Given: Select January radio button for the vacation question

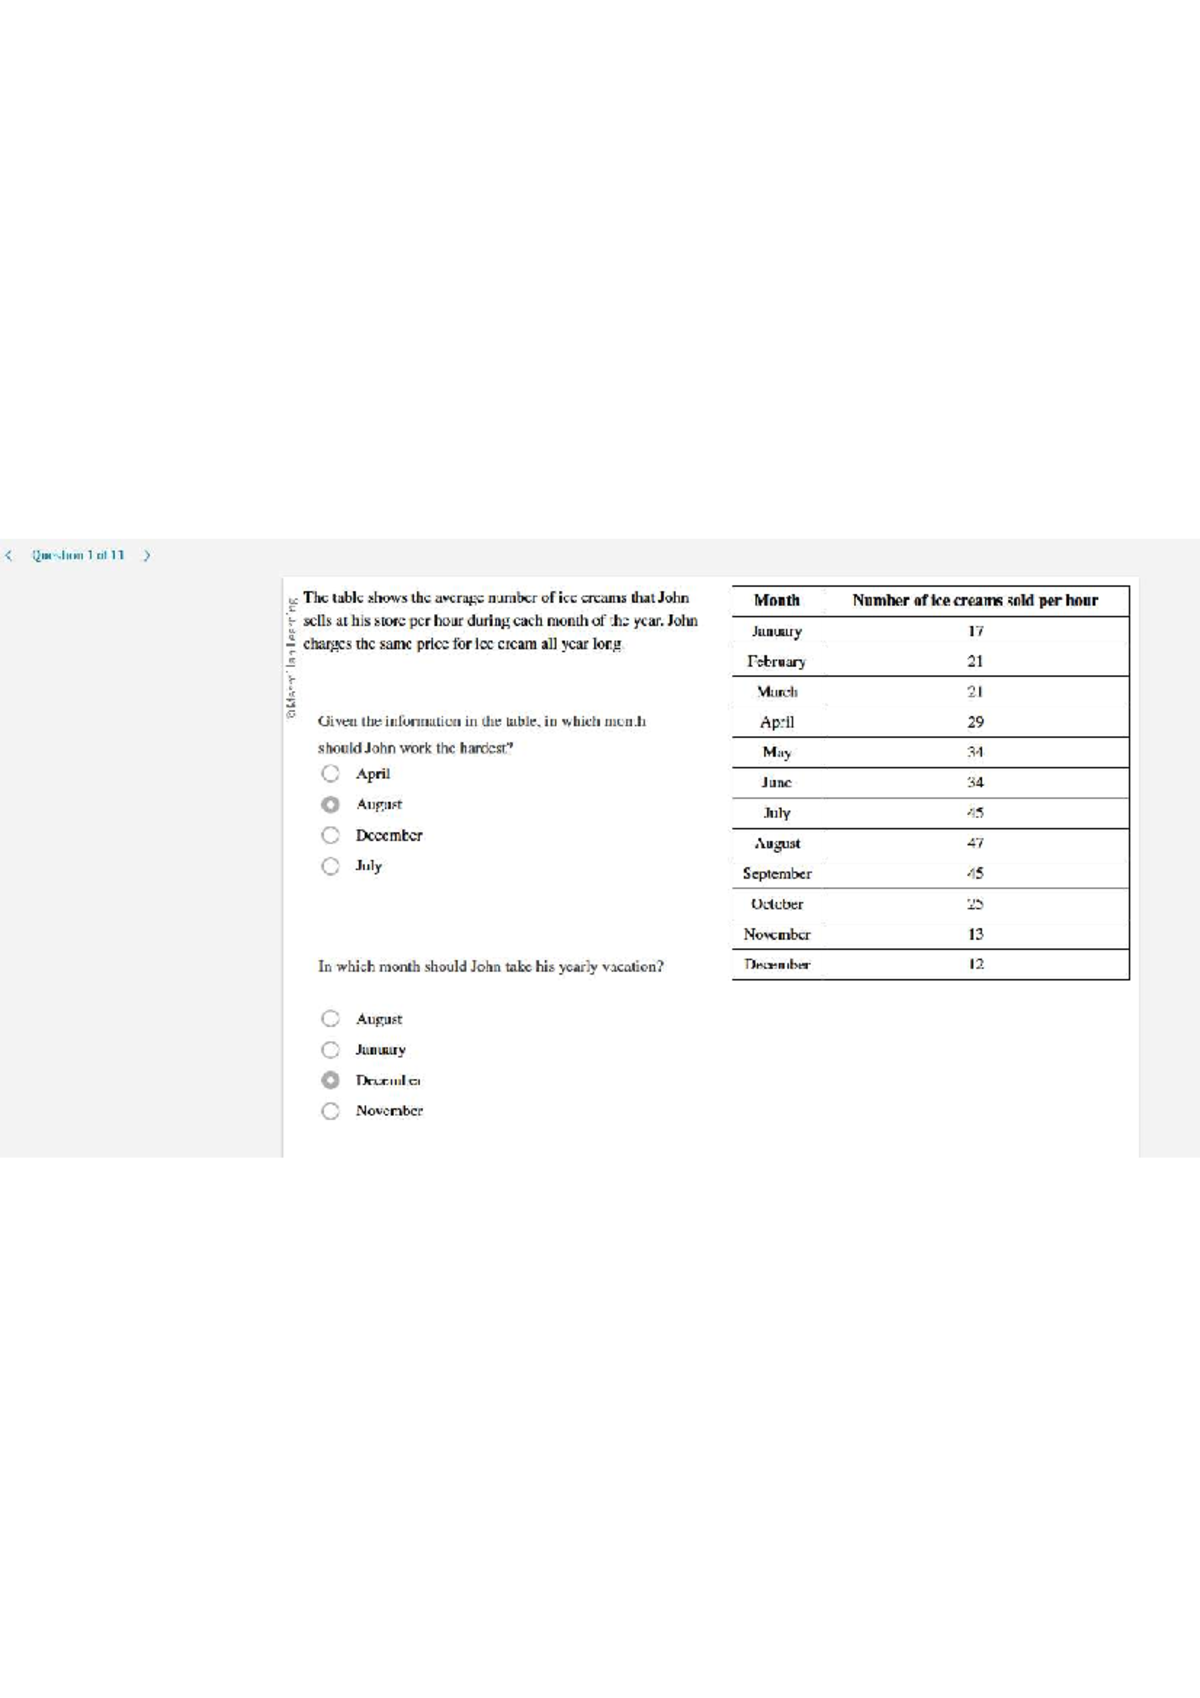Looking at the screenshot, I should pos(330,1050).
